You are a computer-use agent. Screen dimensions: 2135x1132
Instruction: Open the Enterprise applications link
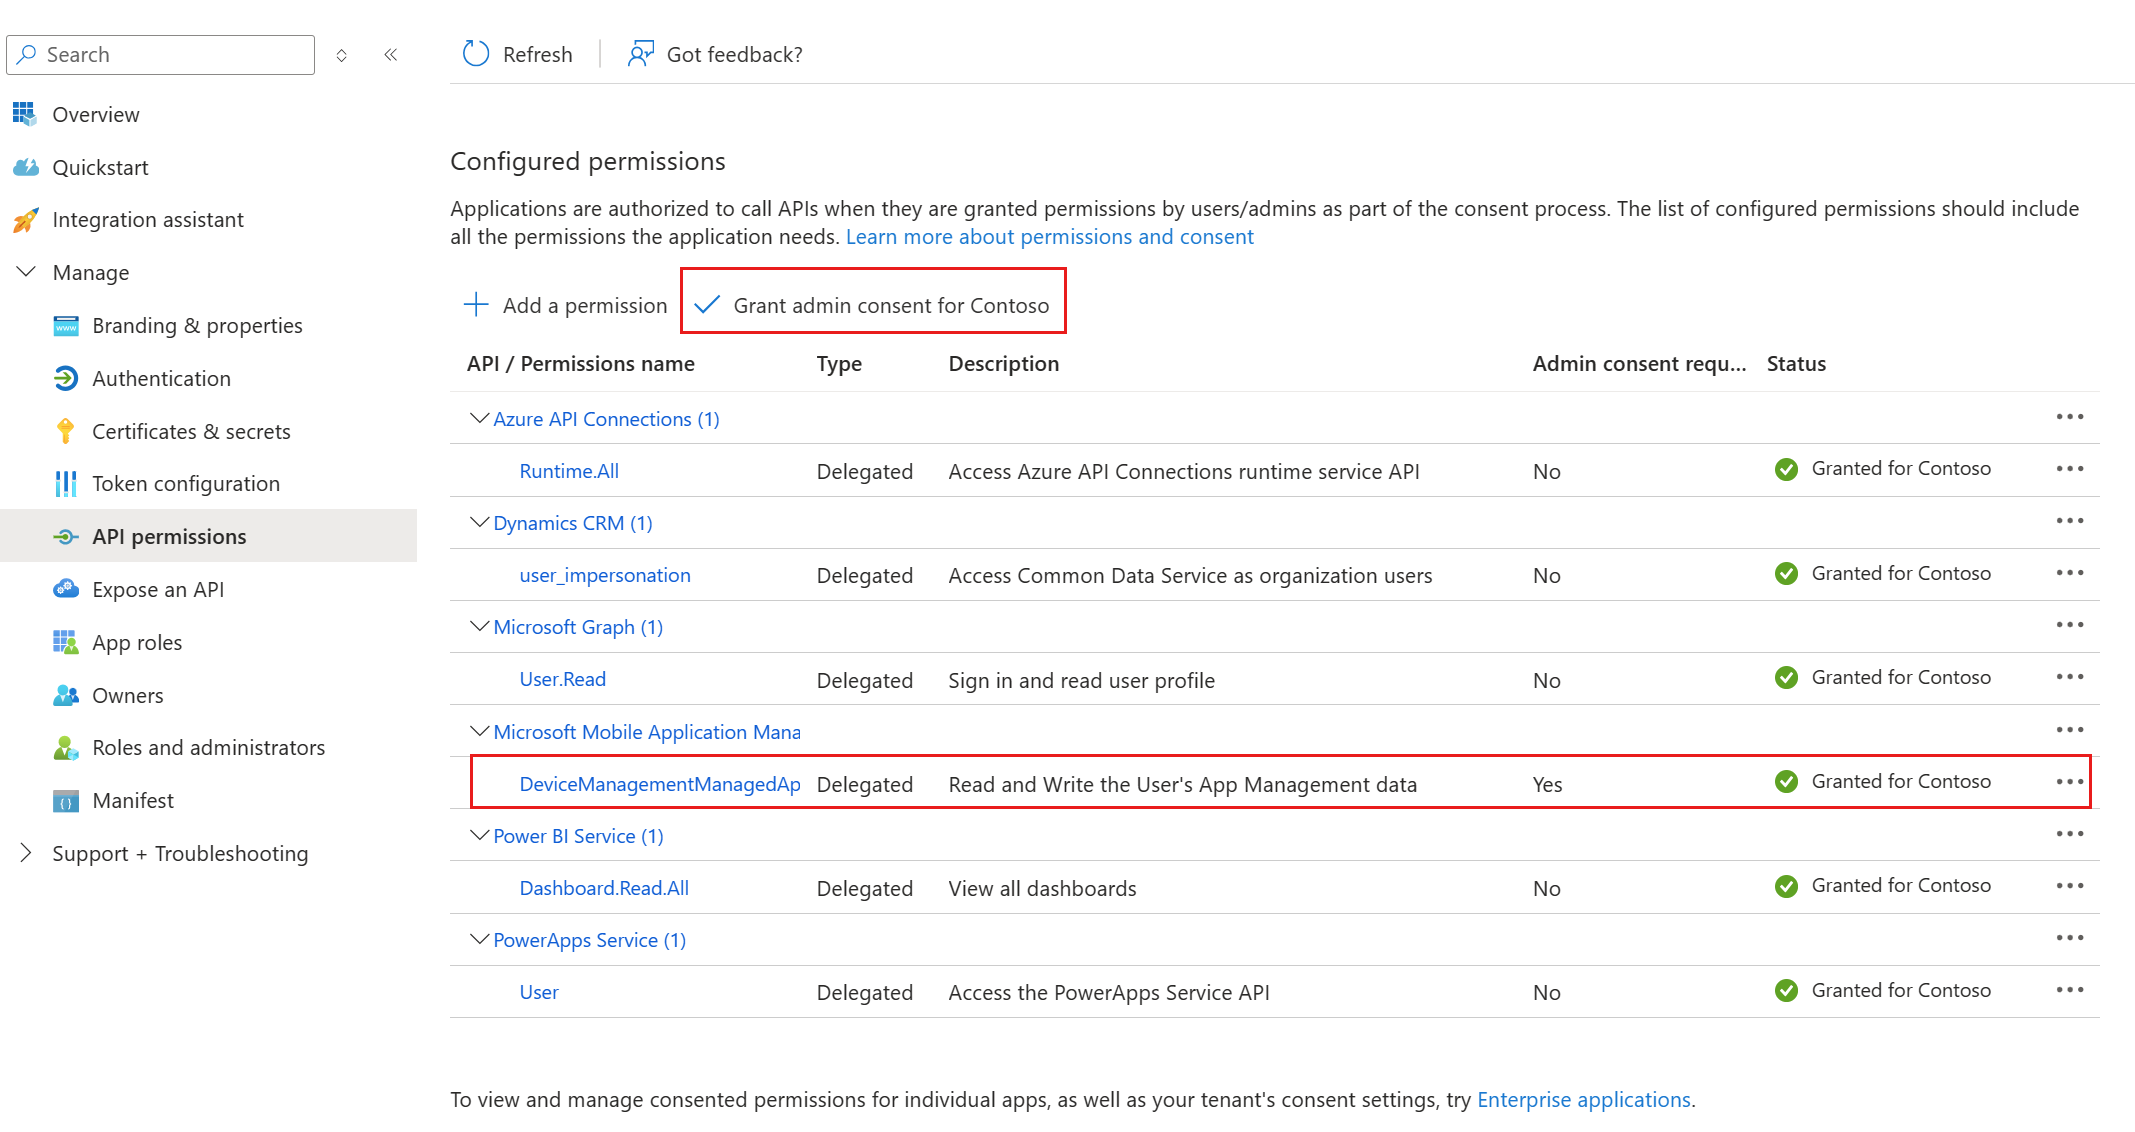pyautogui.click(x=1583, y=1100)
